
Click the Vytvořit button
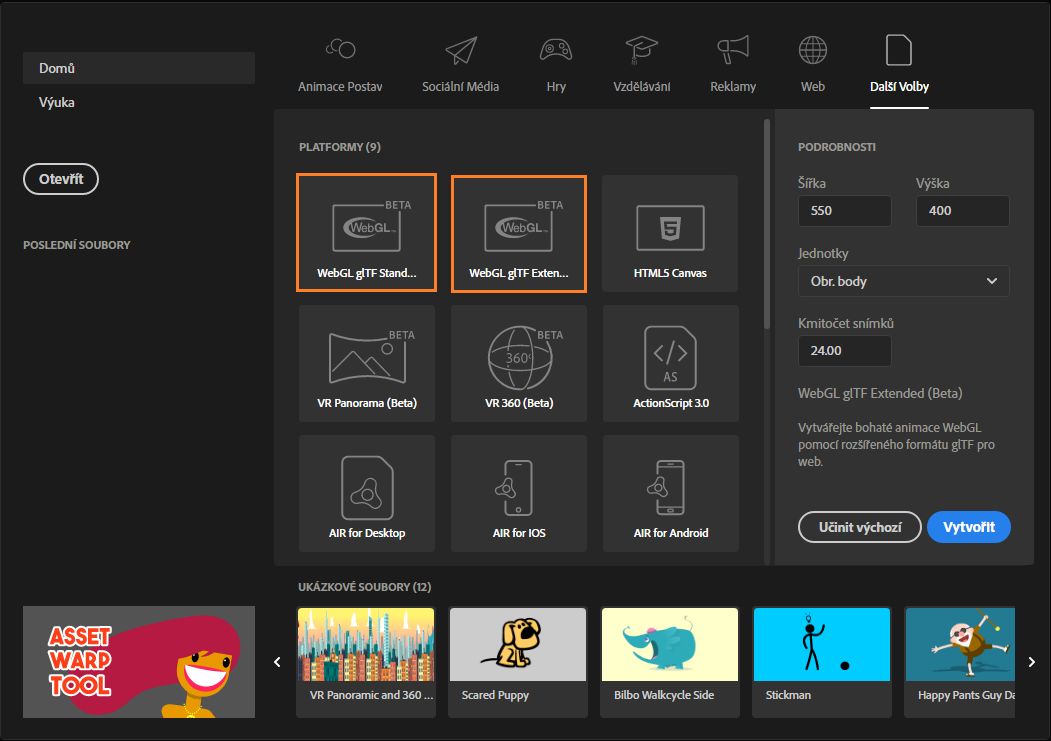(969, 527)
